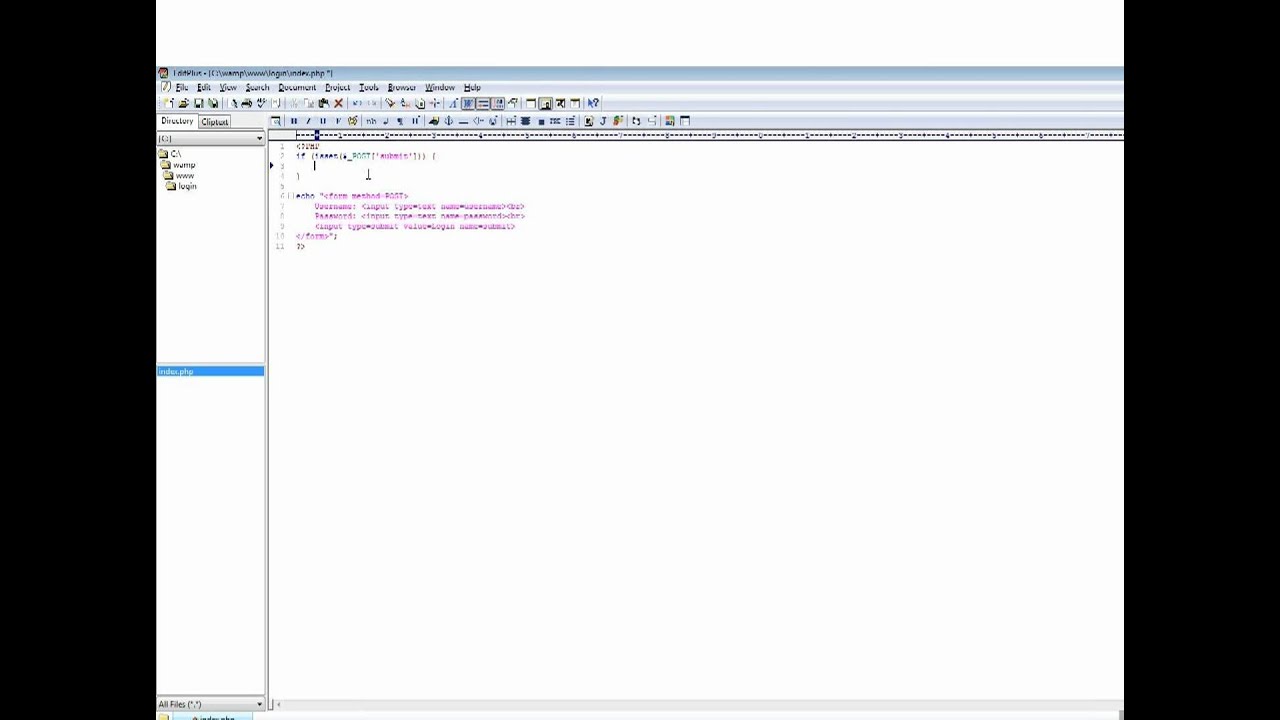Insert table tag icon
Screen dimensions: 1280x720
point(511,121)
